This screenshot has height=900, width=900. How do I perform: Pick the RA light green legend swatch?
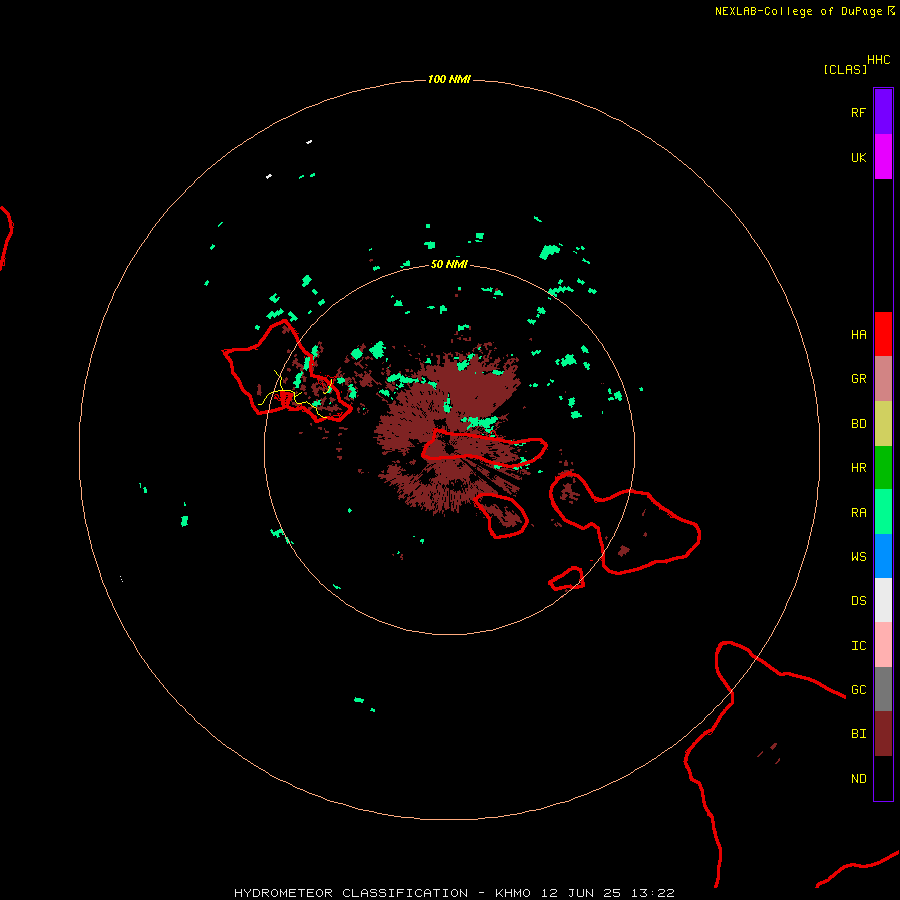coord(883,512)
